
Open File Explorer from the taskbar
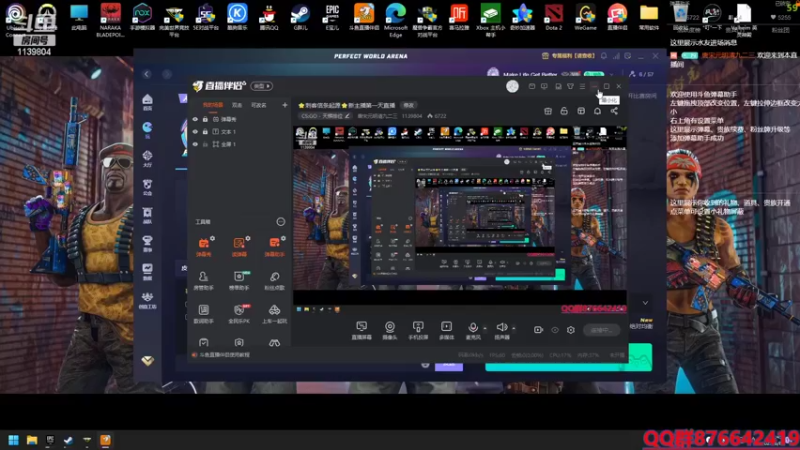point(32,440)
